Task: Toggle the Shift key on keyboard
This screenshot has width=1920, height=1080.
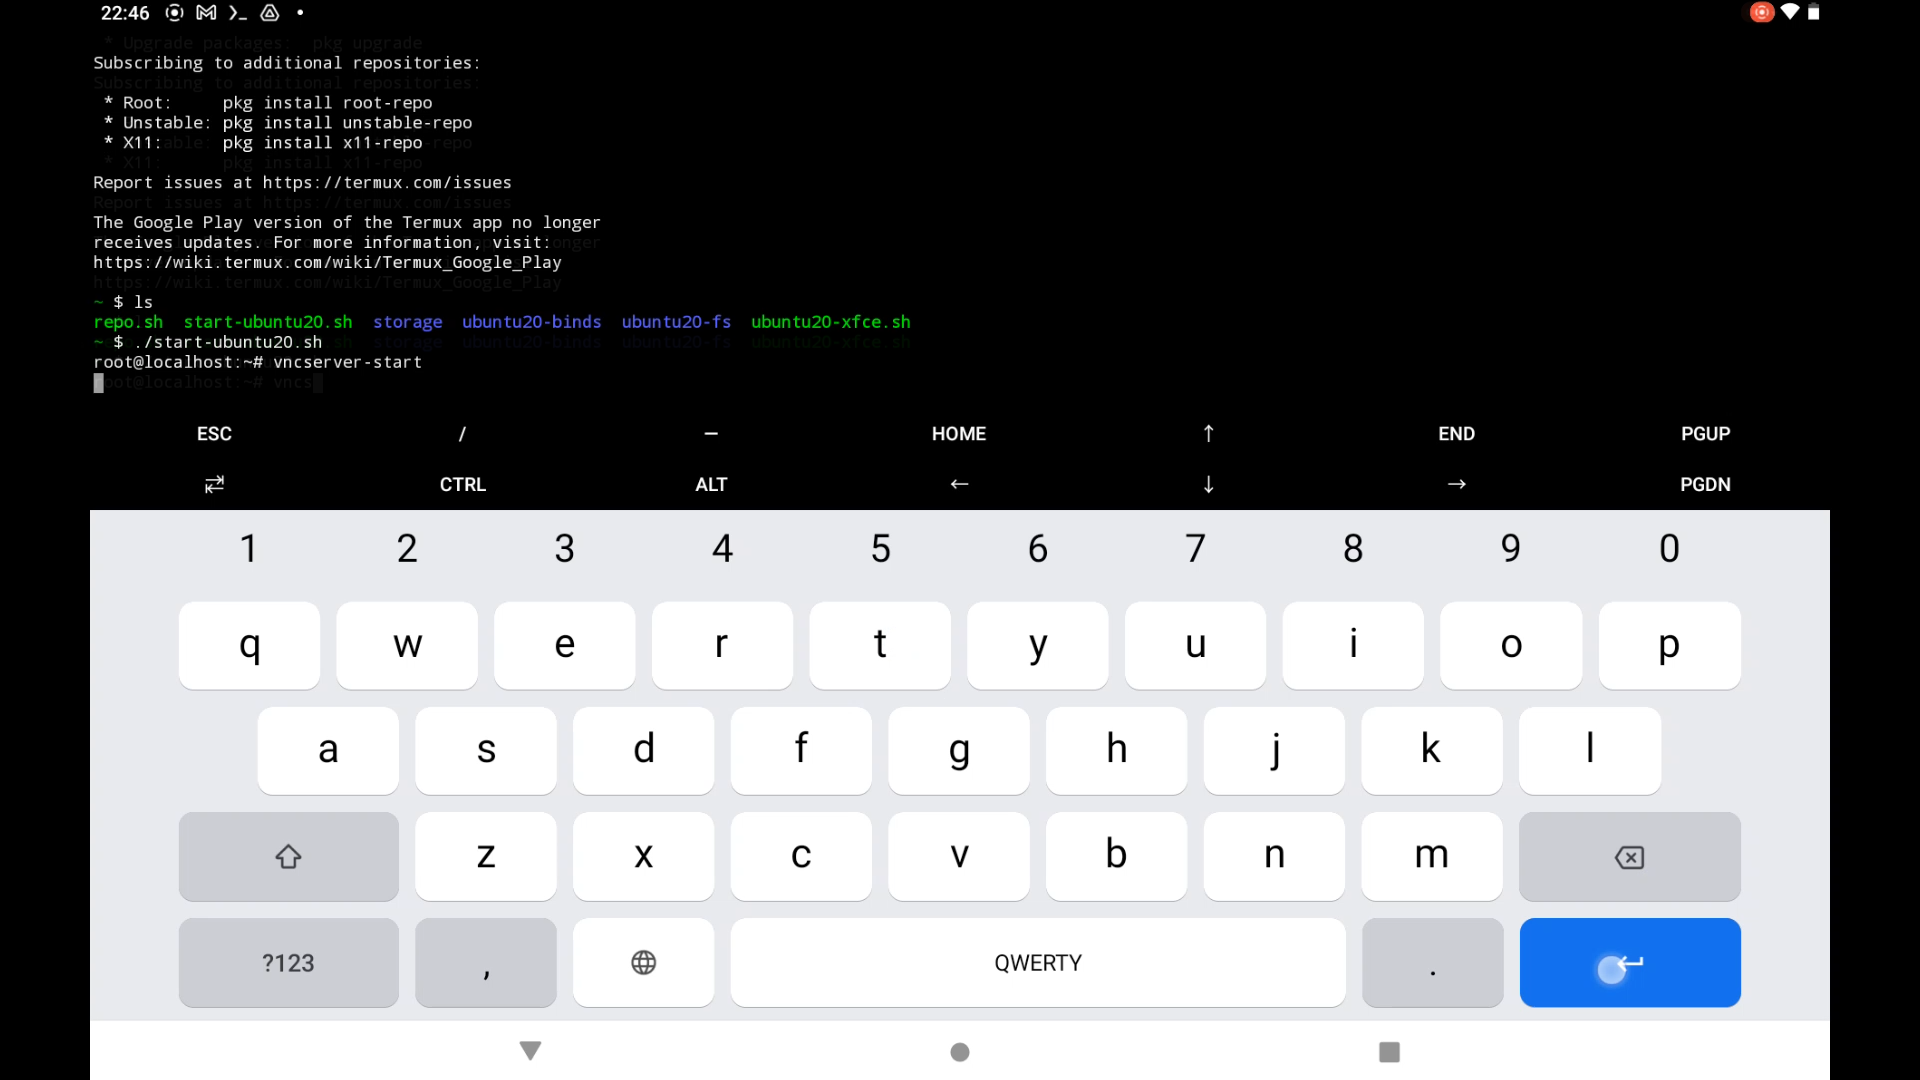Action: pyautogui.click(x=288, y=857)
